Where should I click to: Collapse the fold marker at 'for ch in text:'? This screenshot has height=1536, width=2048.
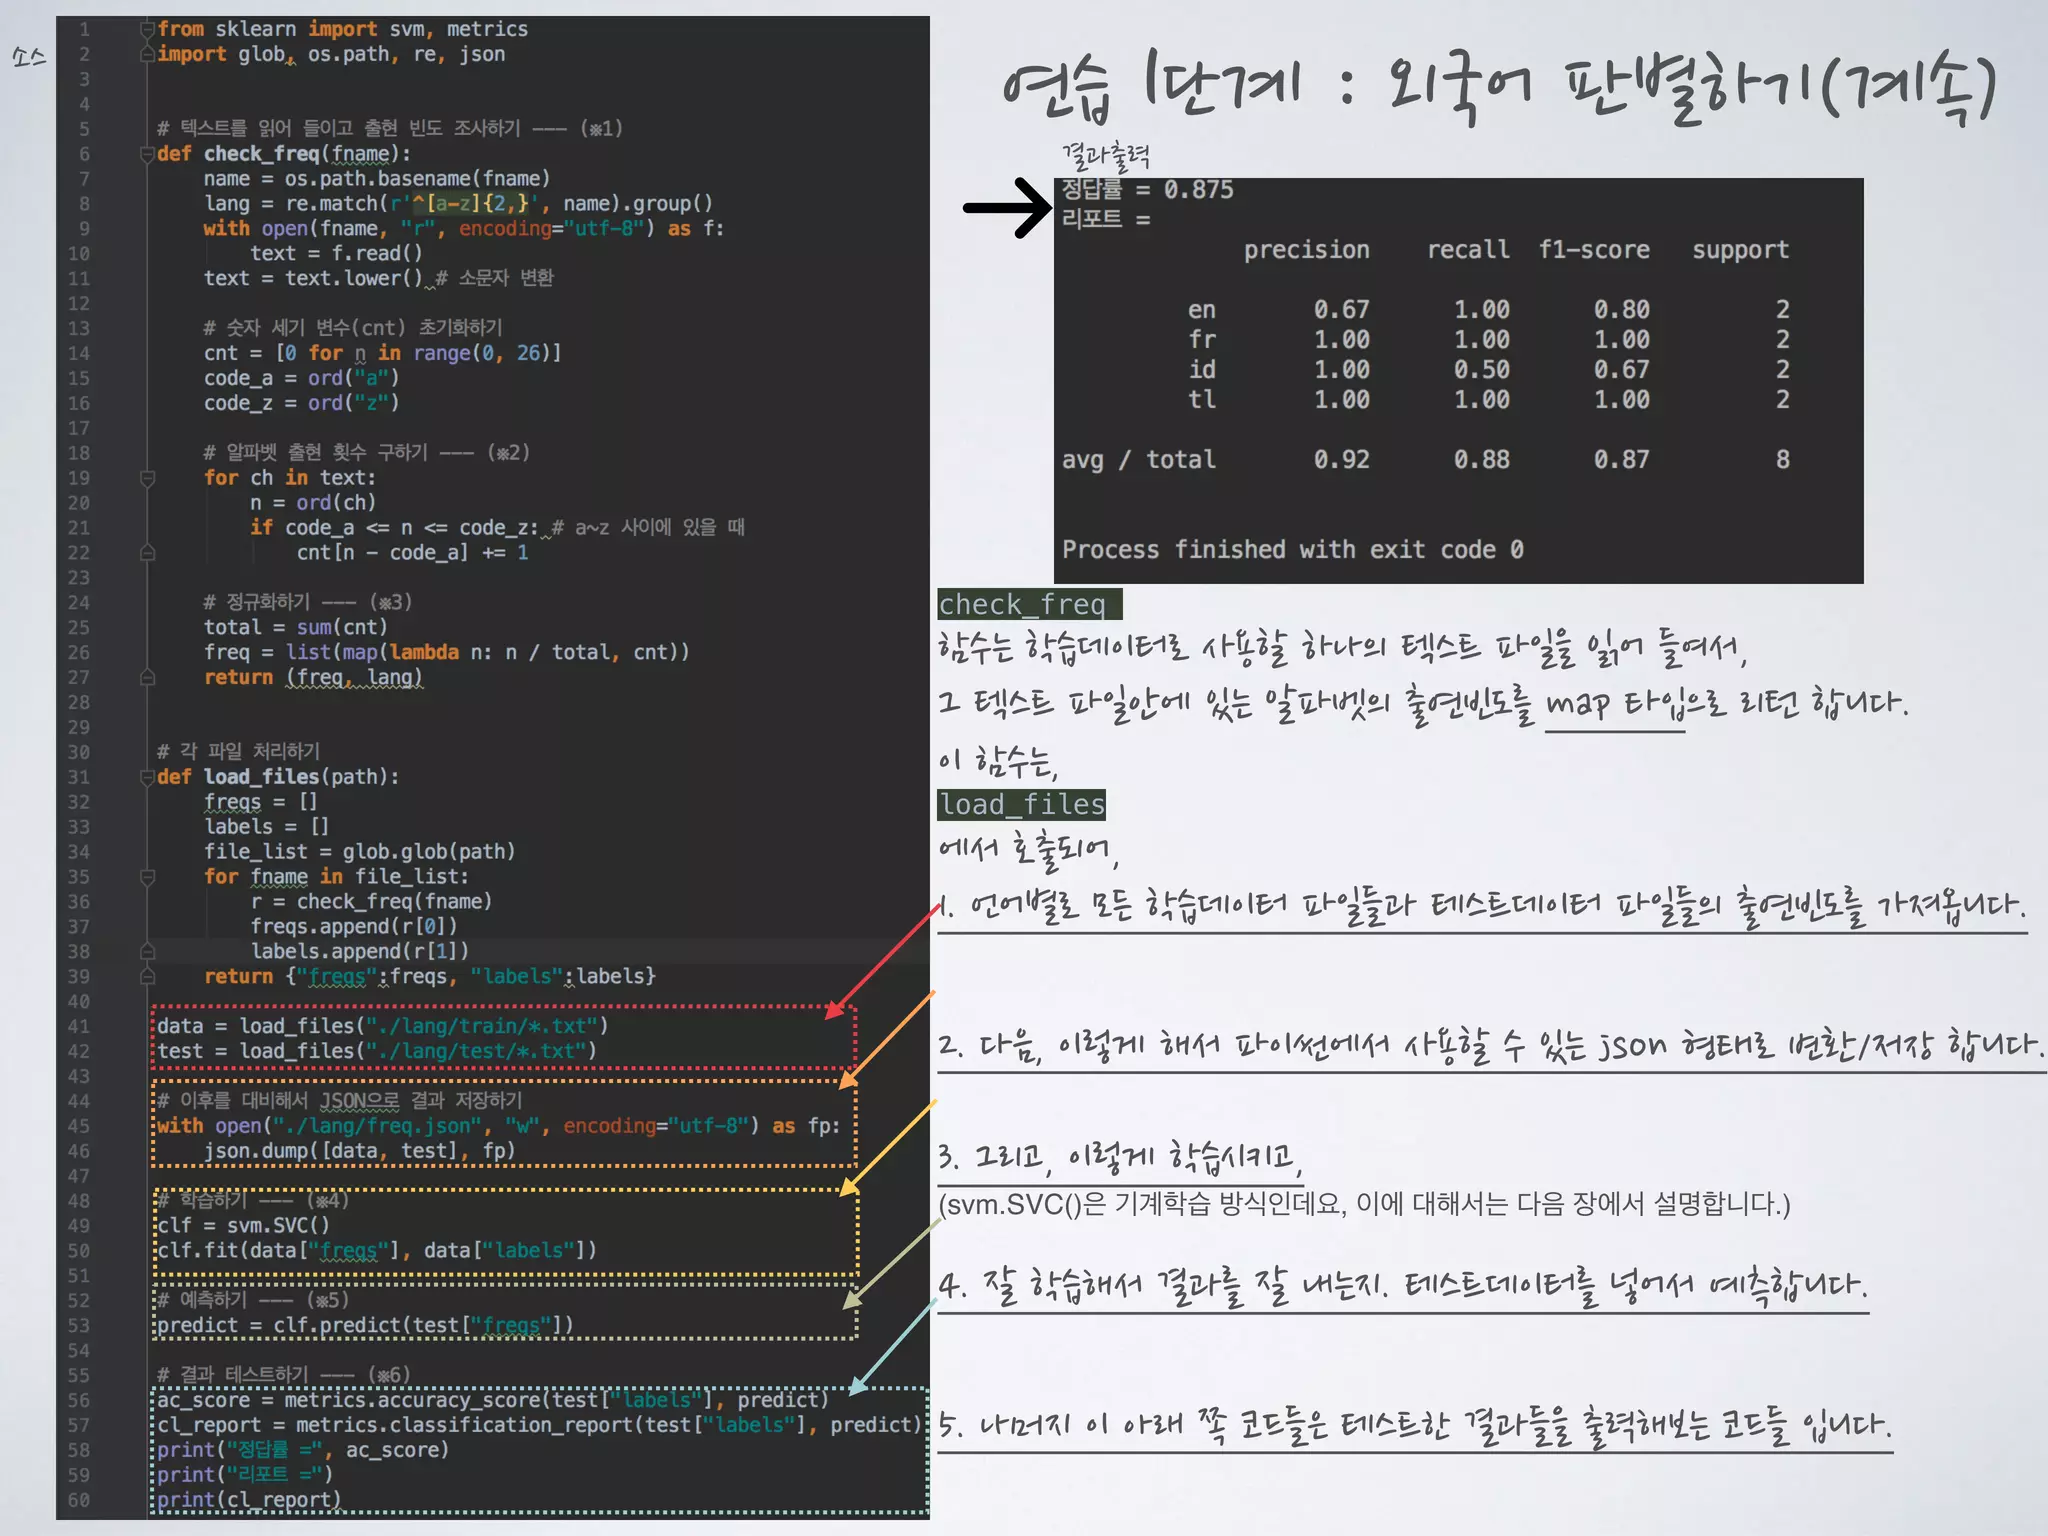(148, 478)
